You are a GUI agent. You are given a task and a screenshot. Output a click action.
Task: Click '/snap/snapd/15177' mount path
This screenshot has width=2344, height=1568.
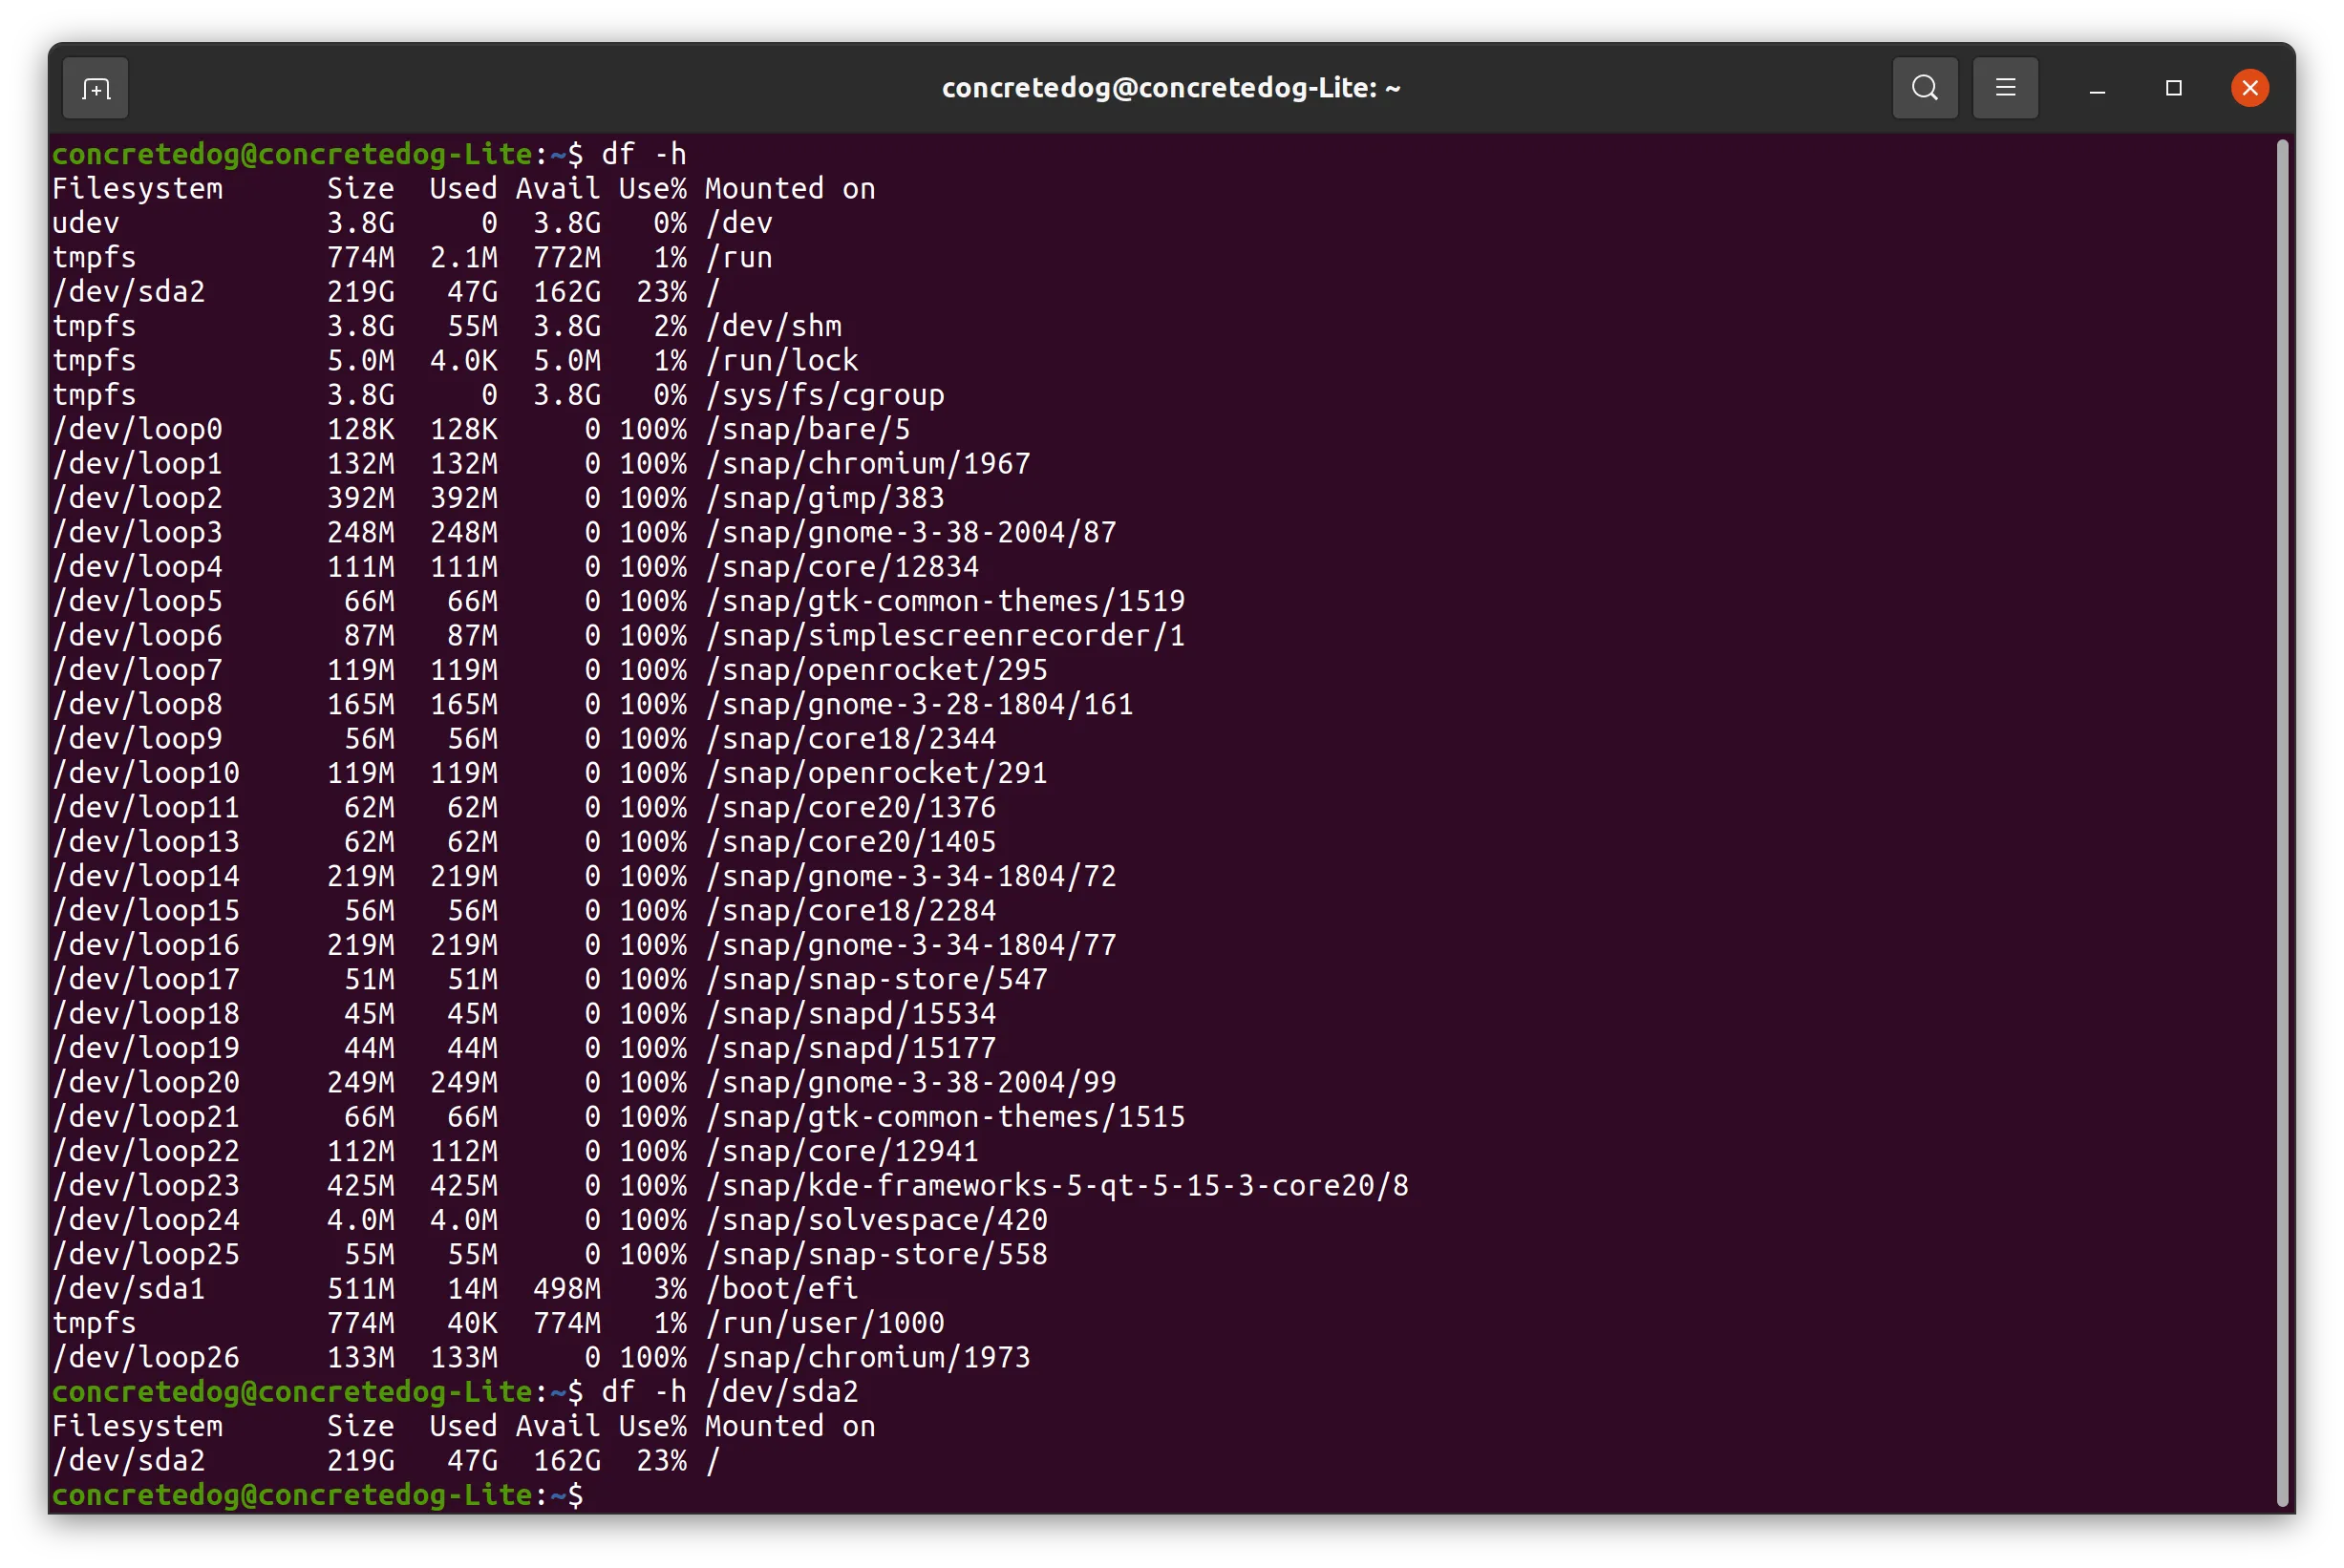[x=851, y=1048]
